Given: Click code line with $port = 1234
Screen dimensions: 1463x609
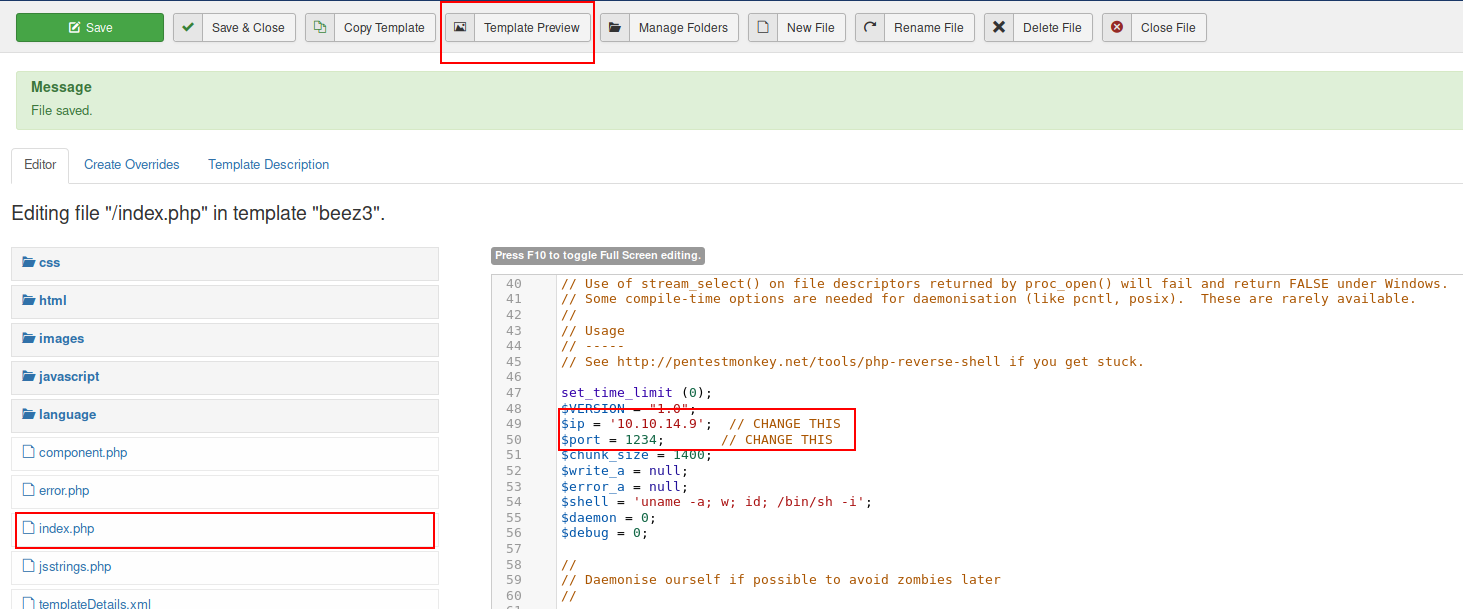Looking at the screenshot, I should pos(697,439).
